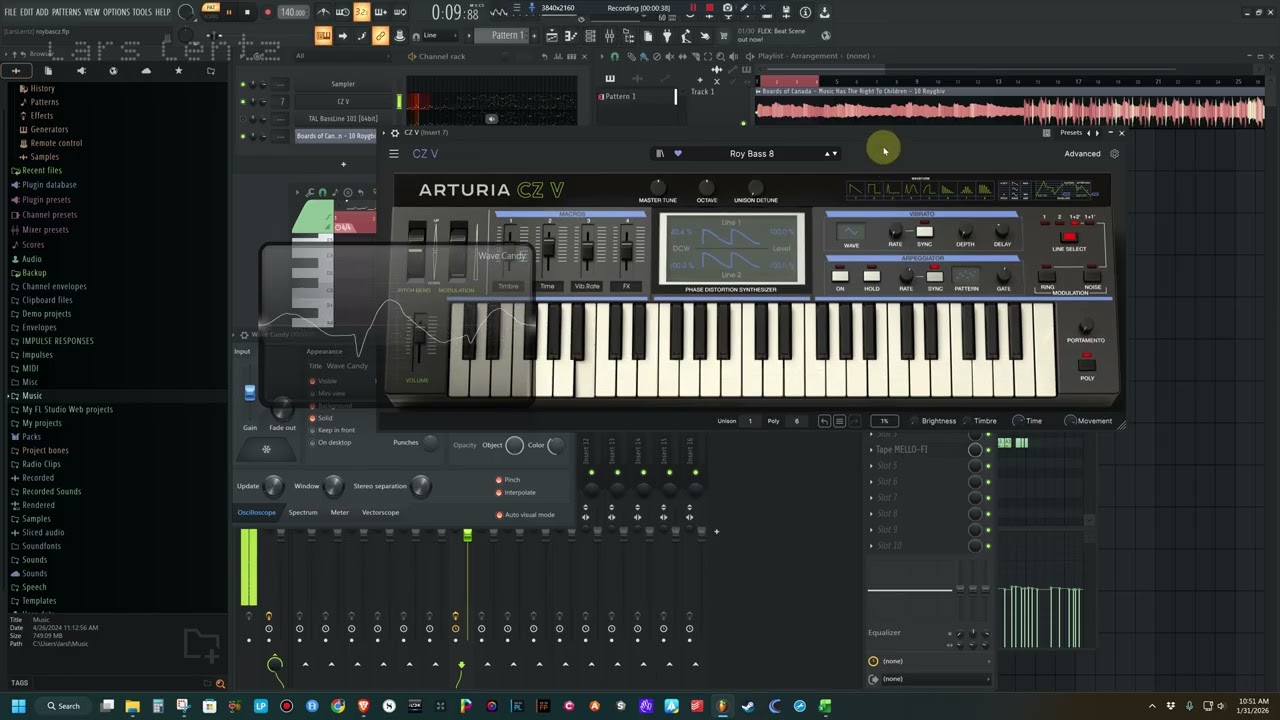
Task: Open the metronome tool in the top toolbar
Action: point(324,12)
